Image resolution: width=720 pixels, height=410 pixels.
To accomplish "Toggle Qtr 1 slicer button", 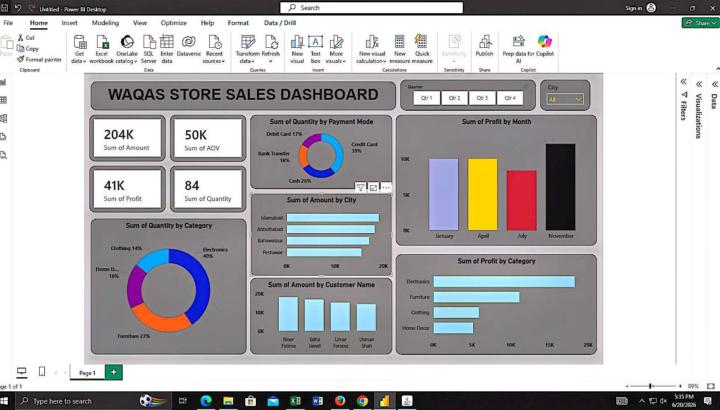I will (x=427, y=98).
